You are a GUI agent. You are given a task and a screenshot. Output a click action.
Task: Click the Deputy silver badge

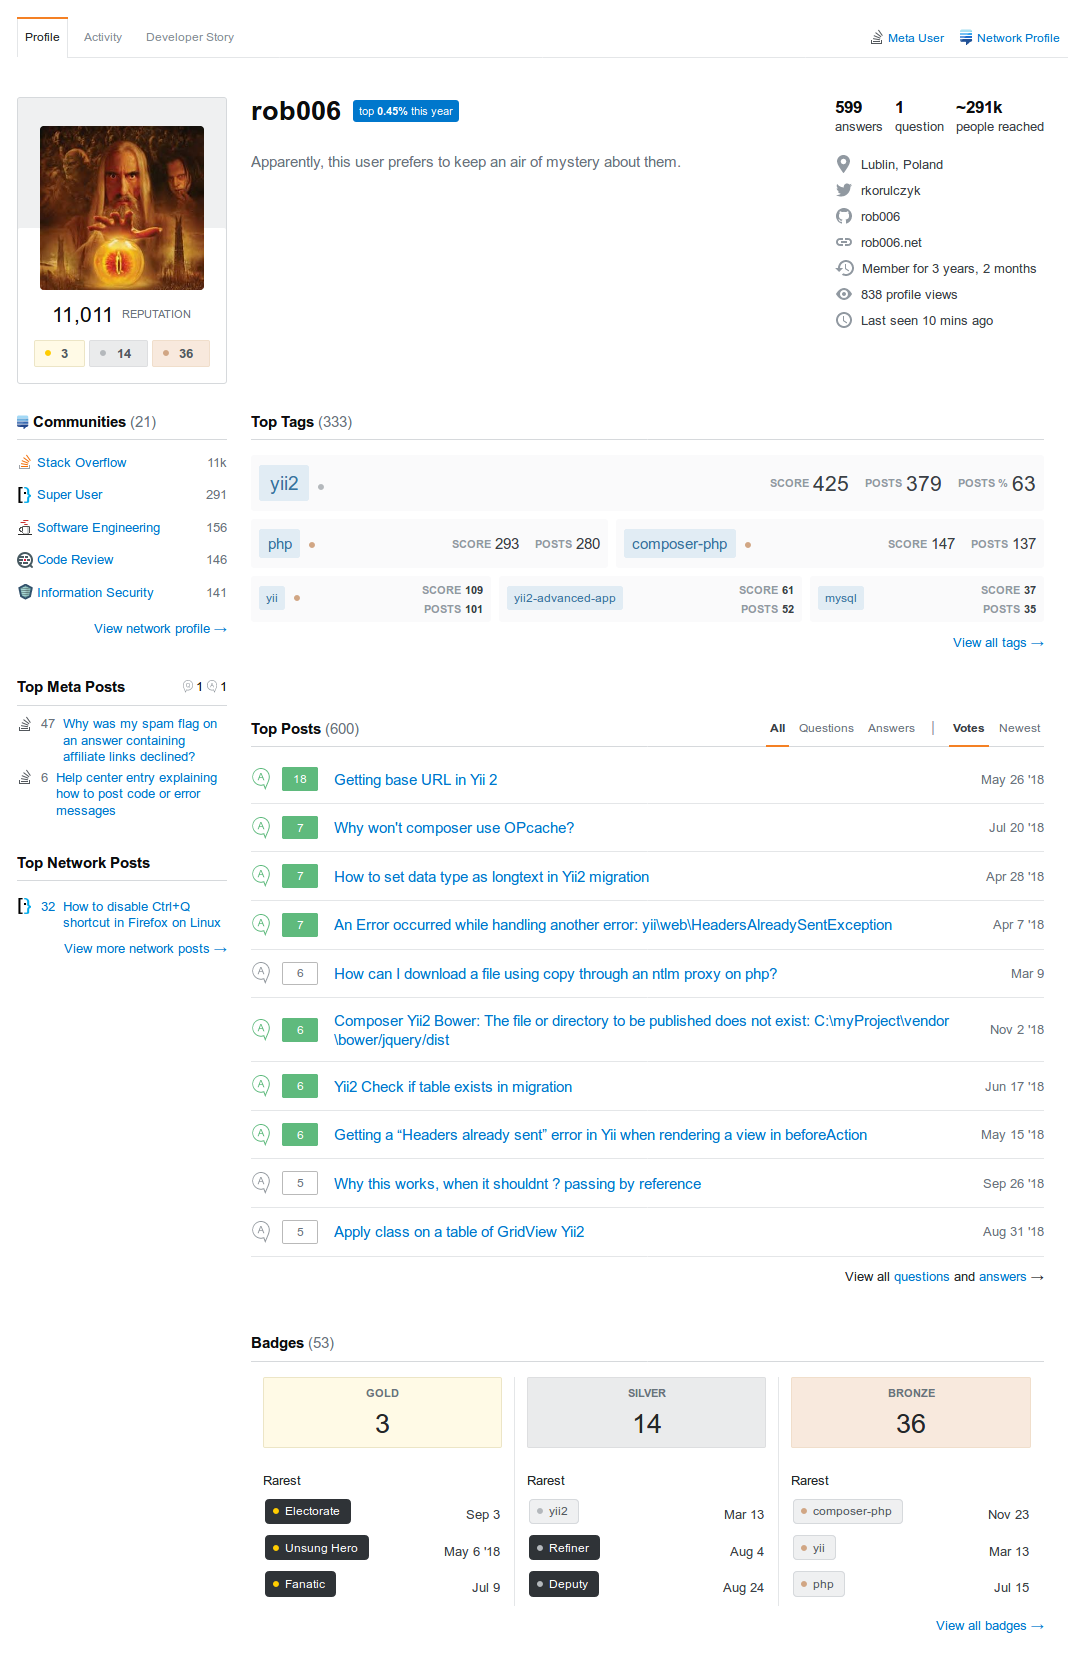[563, 1584]
